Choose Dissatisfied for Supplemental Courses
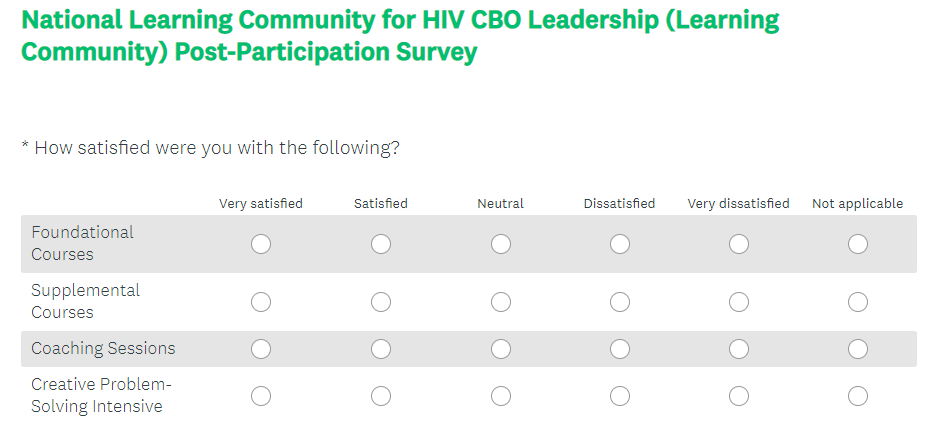 (620, 302)
